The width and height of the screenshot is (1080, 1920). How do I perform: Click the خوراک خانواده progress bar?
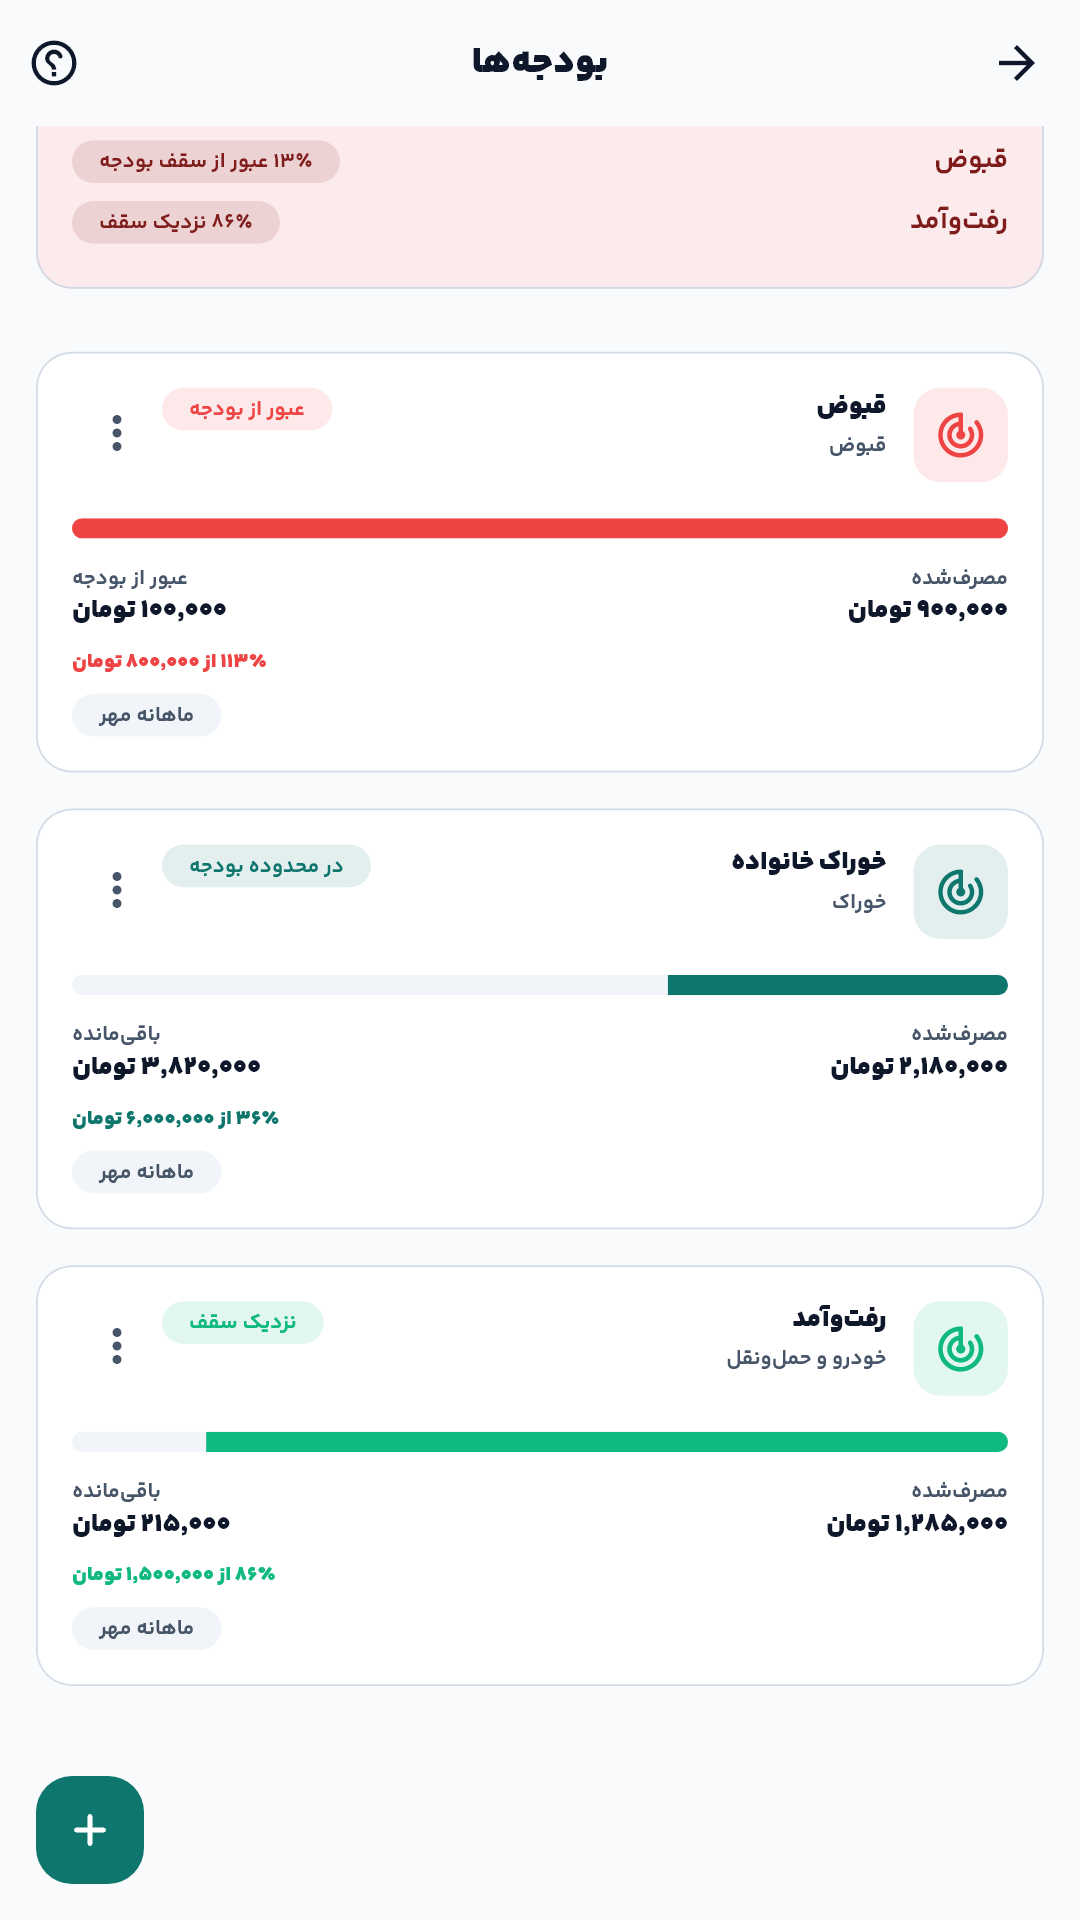point(540,985)
